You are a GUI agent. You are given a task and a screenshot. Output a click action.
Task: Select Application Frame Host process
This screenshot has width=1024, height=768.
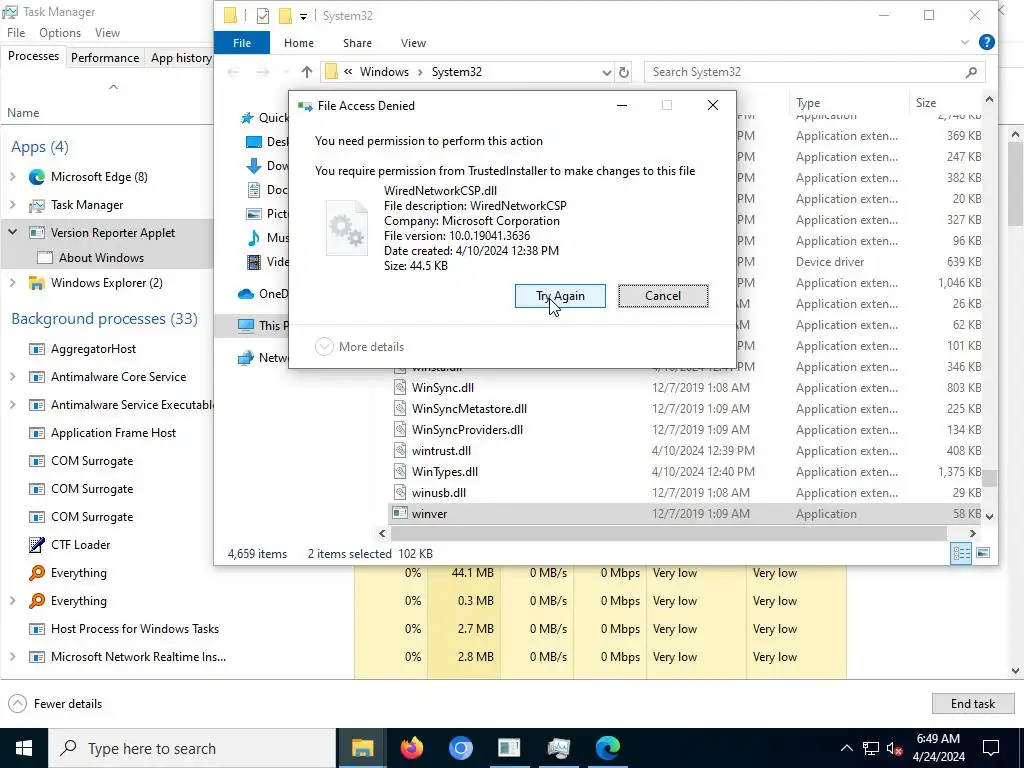pos(113,433)
